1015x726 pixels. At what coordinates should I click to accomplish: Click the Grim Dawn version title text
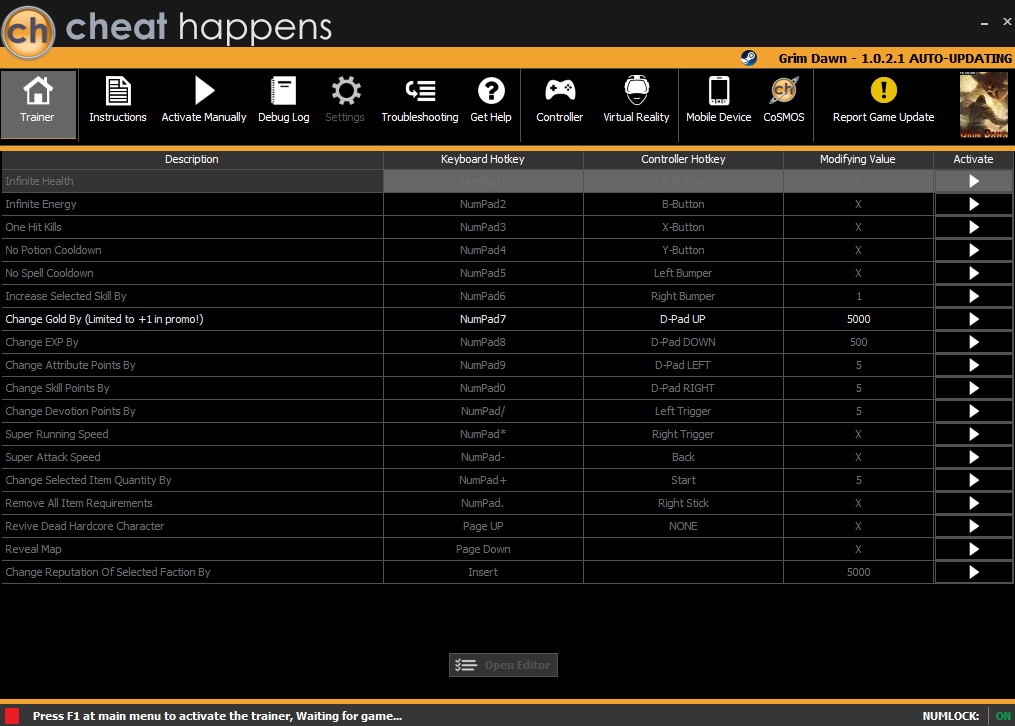(x=895, y=58)
